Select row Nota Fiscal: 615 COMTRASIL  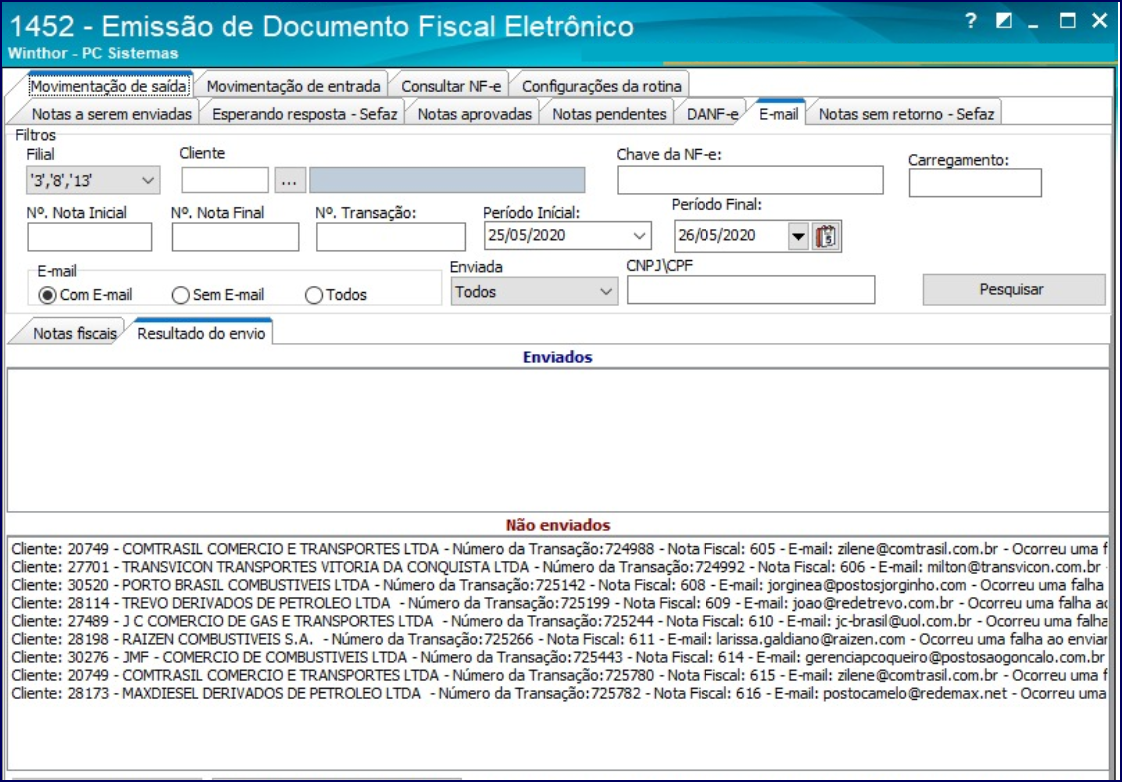558,675
